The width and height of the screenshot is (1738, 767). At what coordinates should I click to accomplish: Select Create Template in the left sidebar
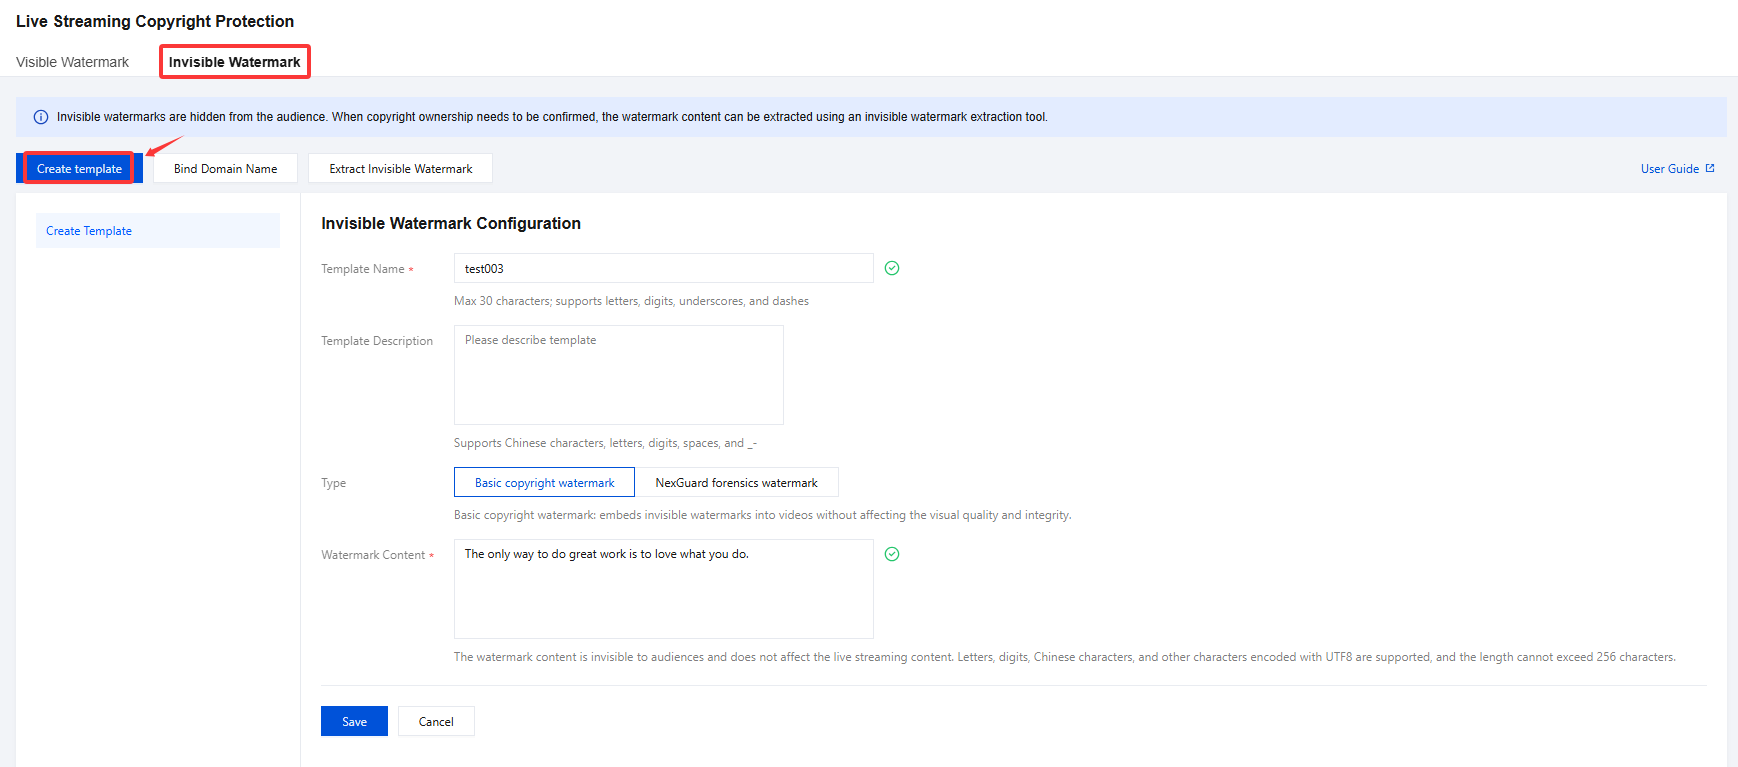point(89,231)
